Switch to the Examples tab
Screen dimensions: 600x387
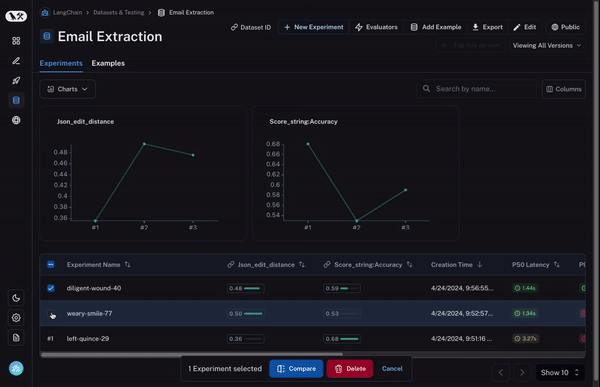[x=108, y=63]
